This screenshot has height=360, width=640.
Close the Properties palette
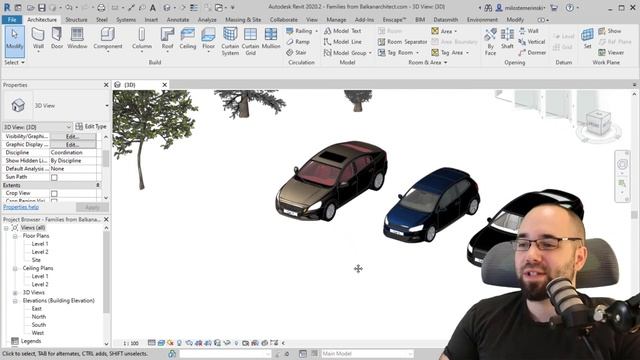point(106,85)
